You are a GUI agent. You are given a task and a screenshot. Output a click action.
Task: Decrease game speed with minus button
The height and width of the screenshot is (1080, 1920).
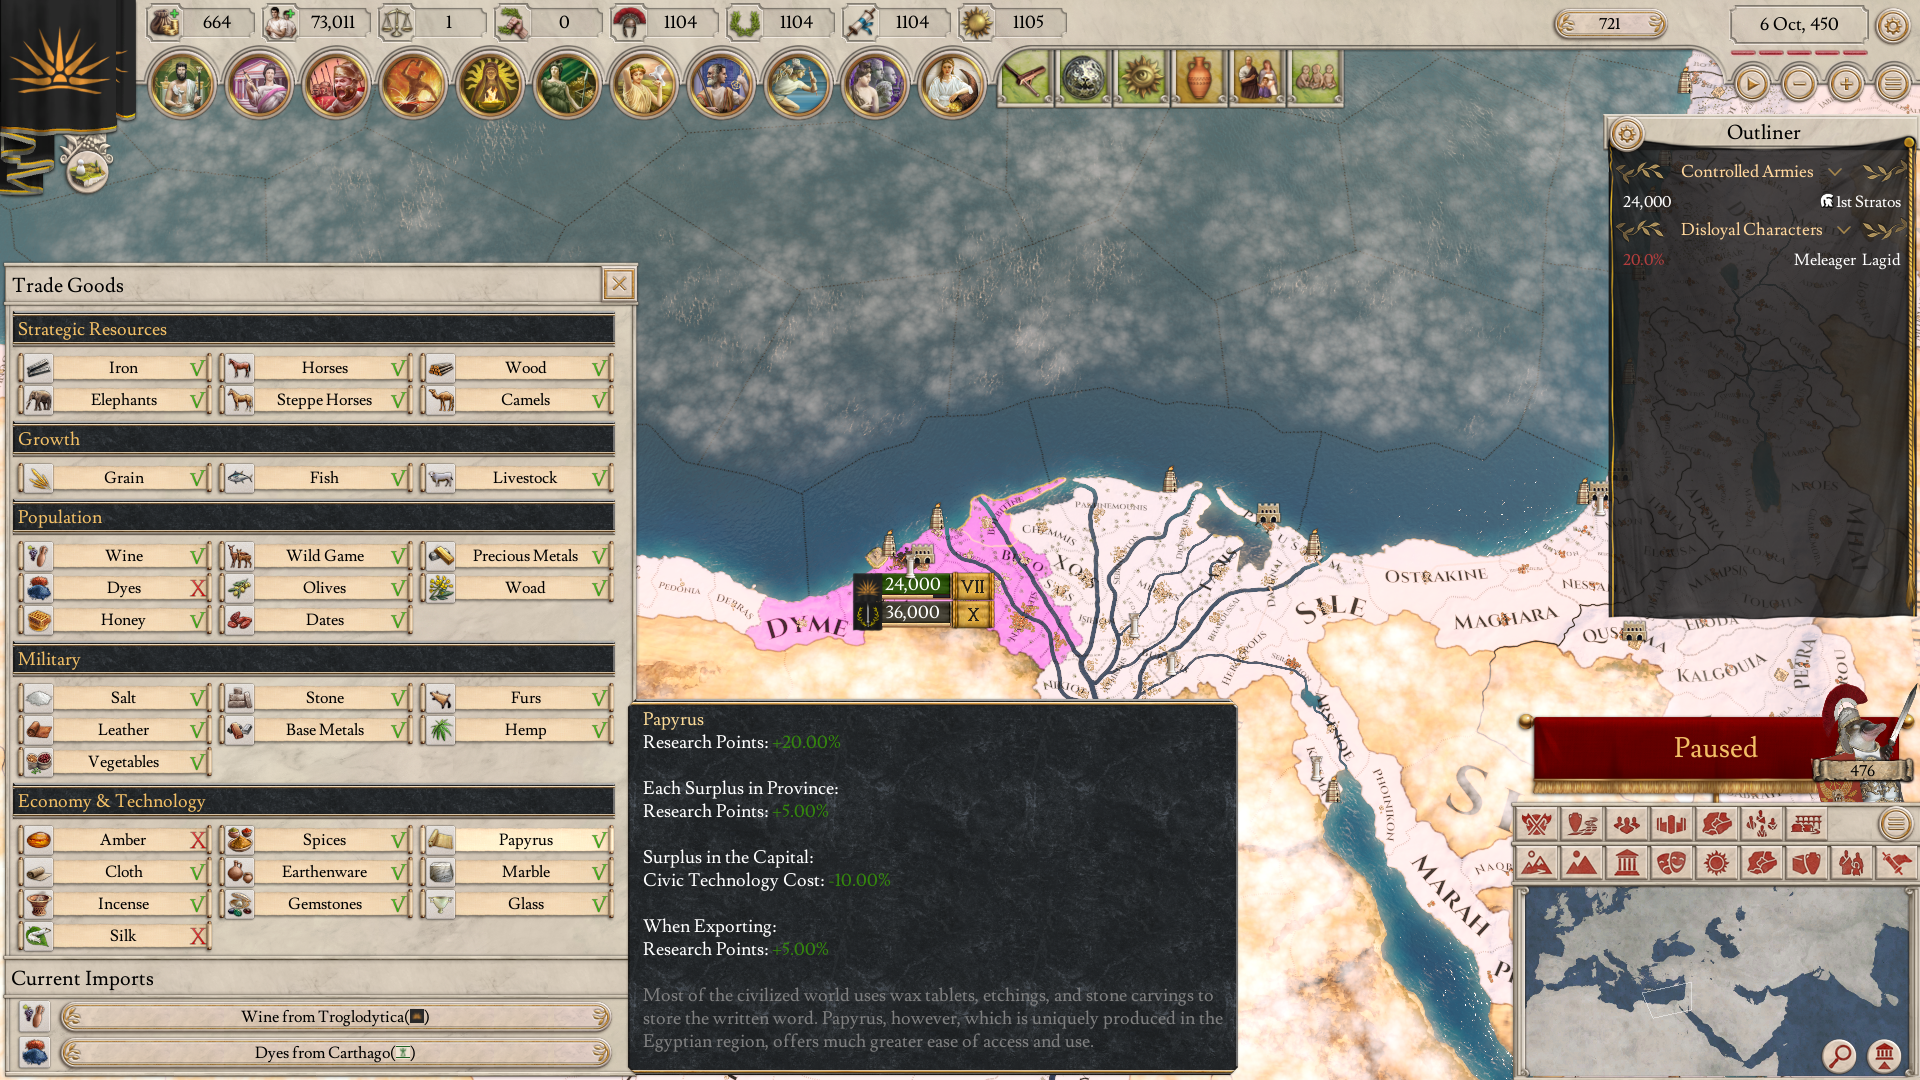pos(1798,84)
